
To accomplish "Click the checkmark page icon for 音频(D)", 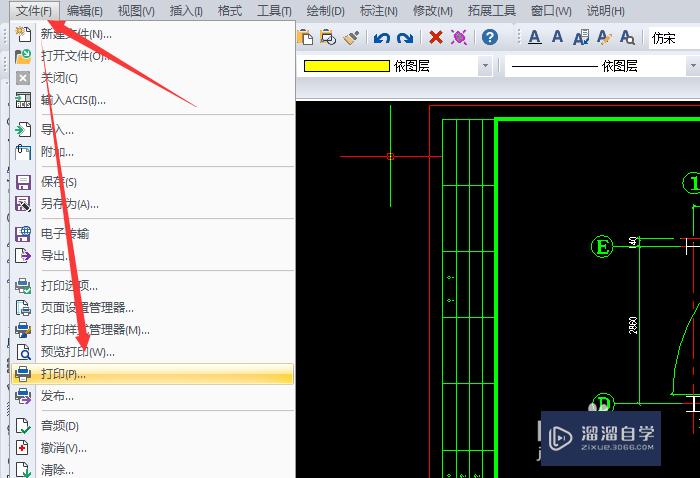I will [x=23, y=426].
